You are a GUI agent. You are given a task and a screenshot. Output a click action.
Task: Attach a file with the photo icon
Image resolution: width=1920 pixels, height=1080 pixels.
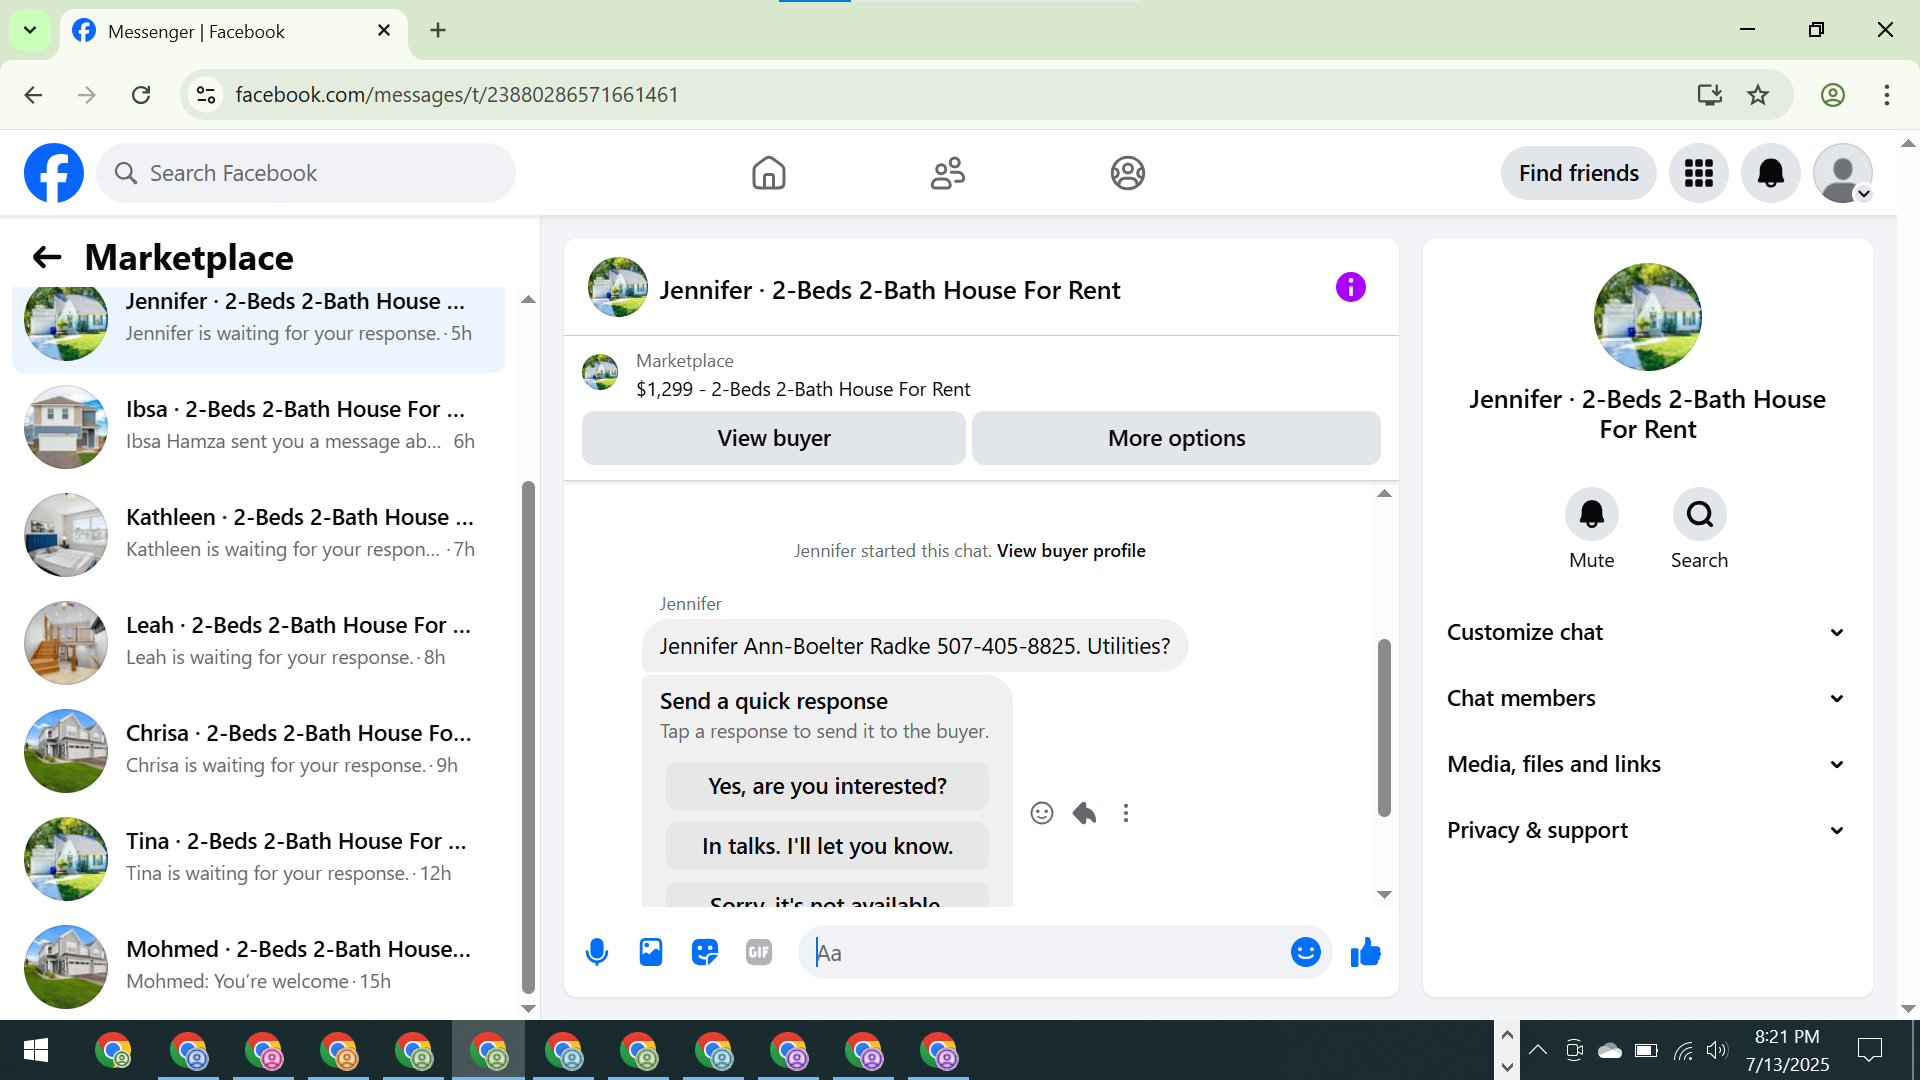pos(651,952)
